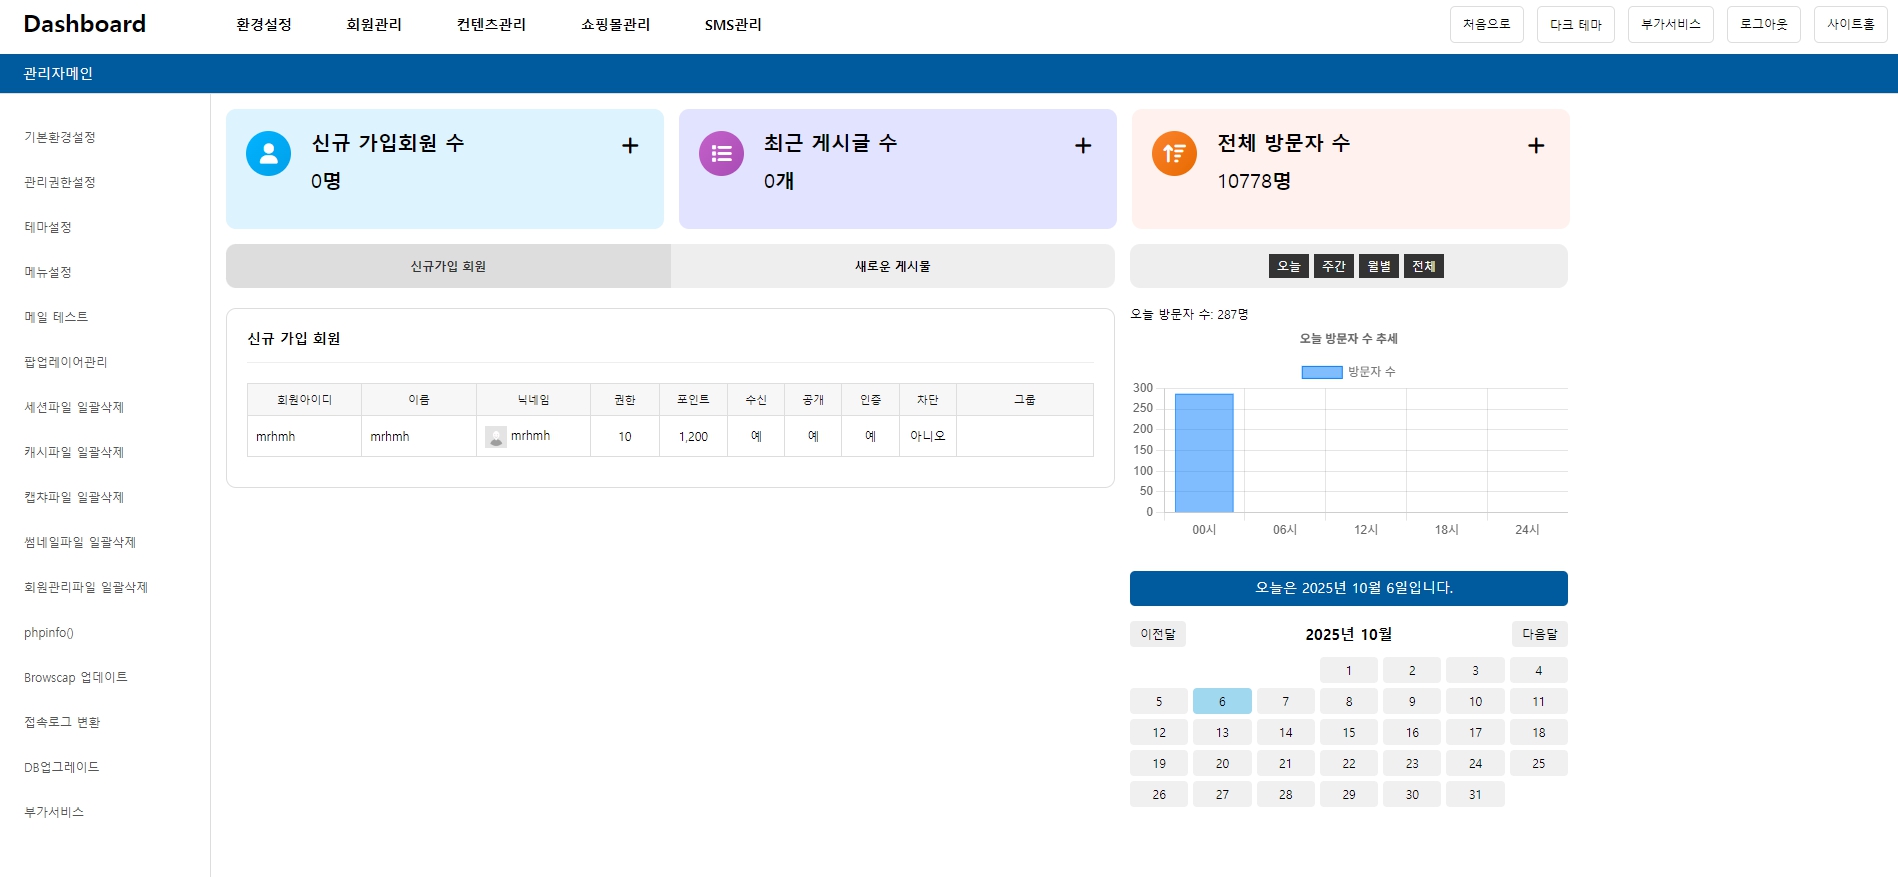Select October 15 on the calendar
Image resolution: width=1898 pixels, height=877 pixels.
[1348, 733]
